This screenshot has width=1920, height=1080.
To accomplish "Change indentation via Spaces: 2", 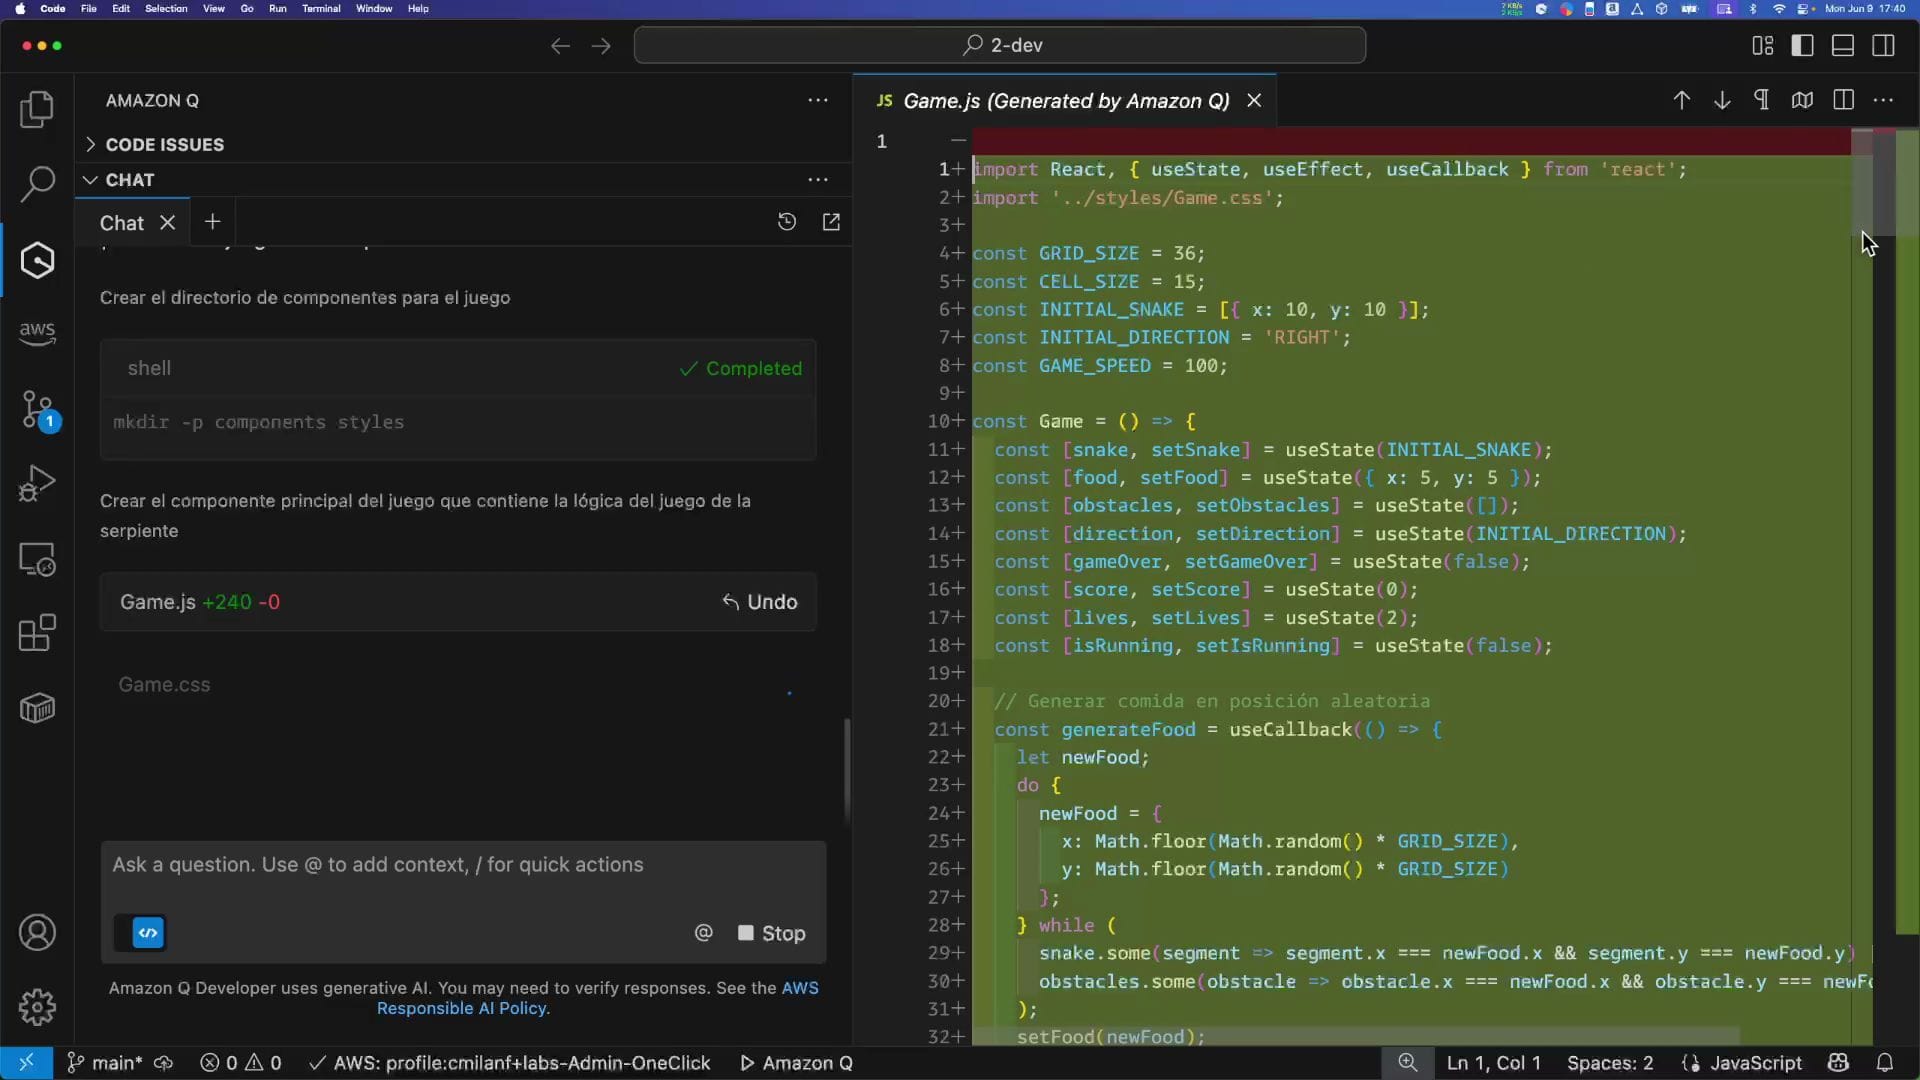I will click(x=1610, y=1063).
